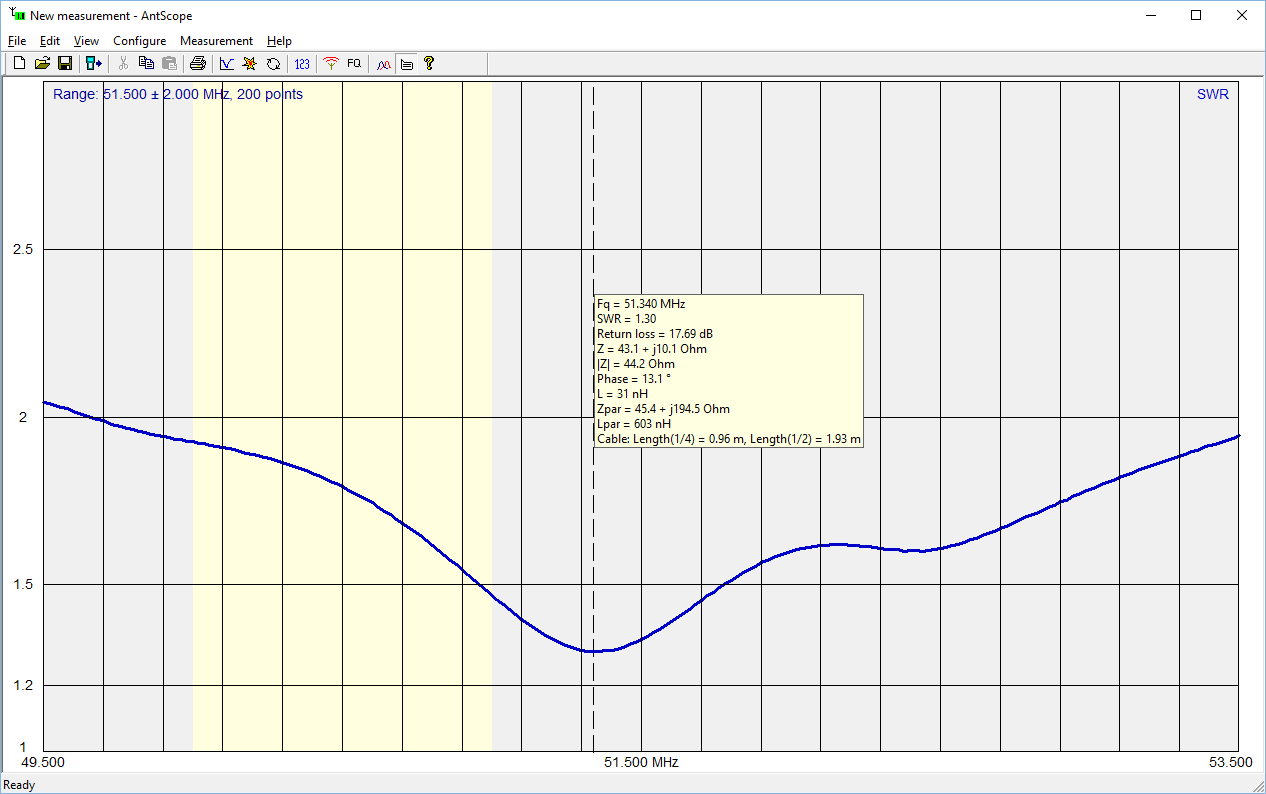
Task: Click the SWR label in the graph corner
Action: tap(1212, 95)
